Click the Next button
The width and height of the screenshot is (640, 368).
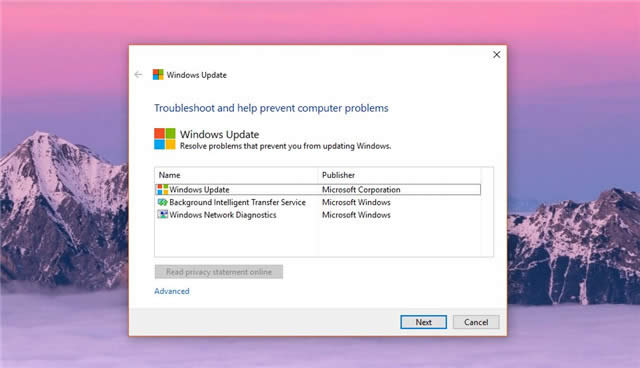(x=423, y=322)
